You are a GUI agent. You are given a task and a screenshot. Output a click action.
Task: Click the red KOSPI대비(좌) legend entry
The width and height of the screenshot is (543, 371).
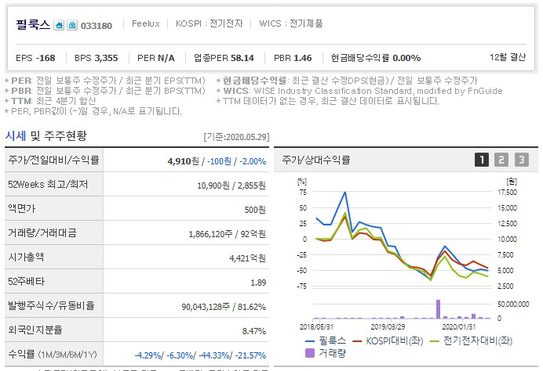point(388,341)
